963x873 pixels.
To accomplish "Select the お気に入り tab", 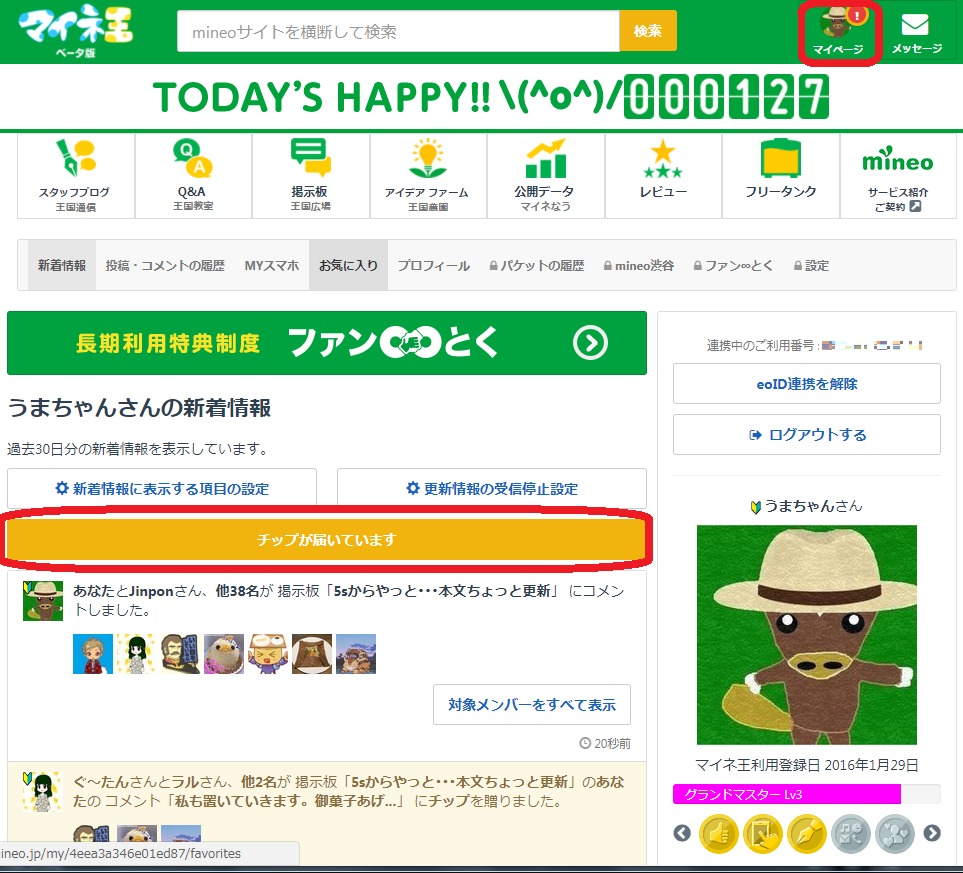I will pos(348,265).
